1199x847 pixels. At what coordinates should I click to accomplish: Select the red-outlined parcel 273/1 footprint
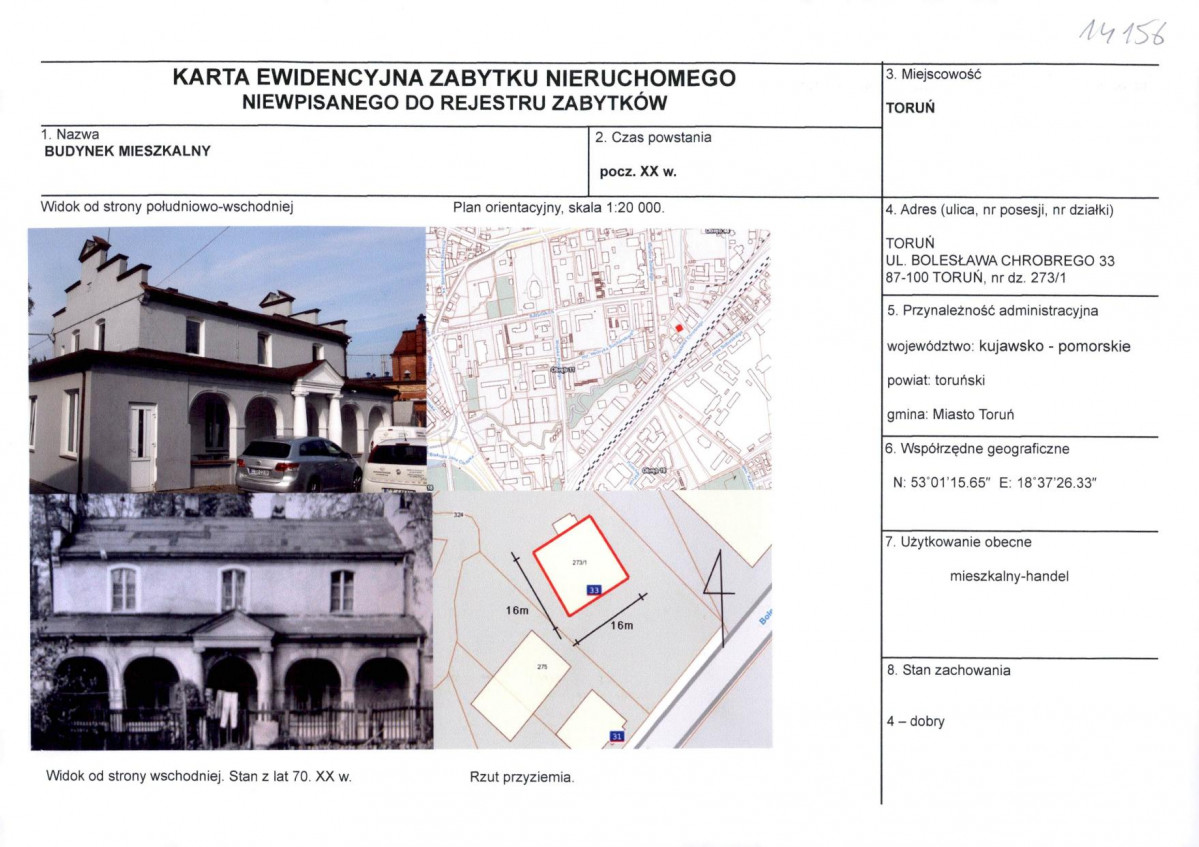pos(581,566)
